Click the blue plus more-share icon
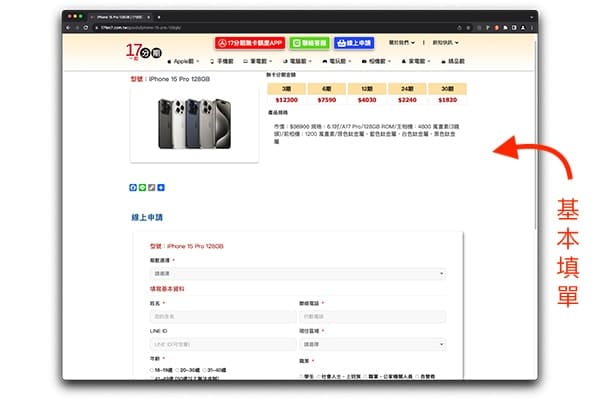Viewport: 600px width, 400px height. click(160, 188)
